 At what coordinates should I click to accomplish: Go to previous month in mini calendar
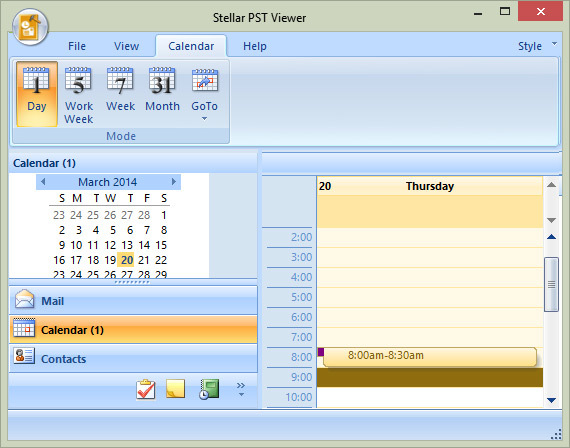coord(43,181)
